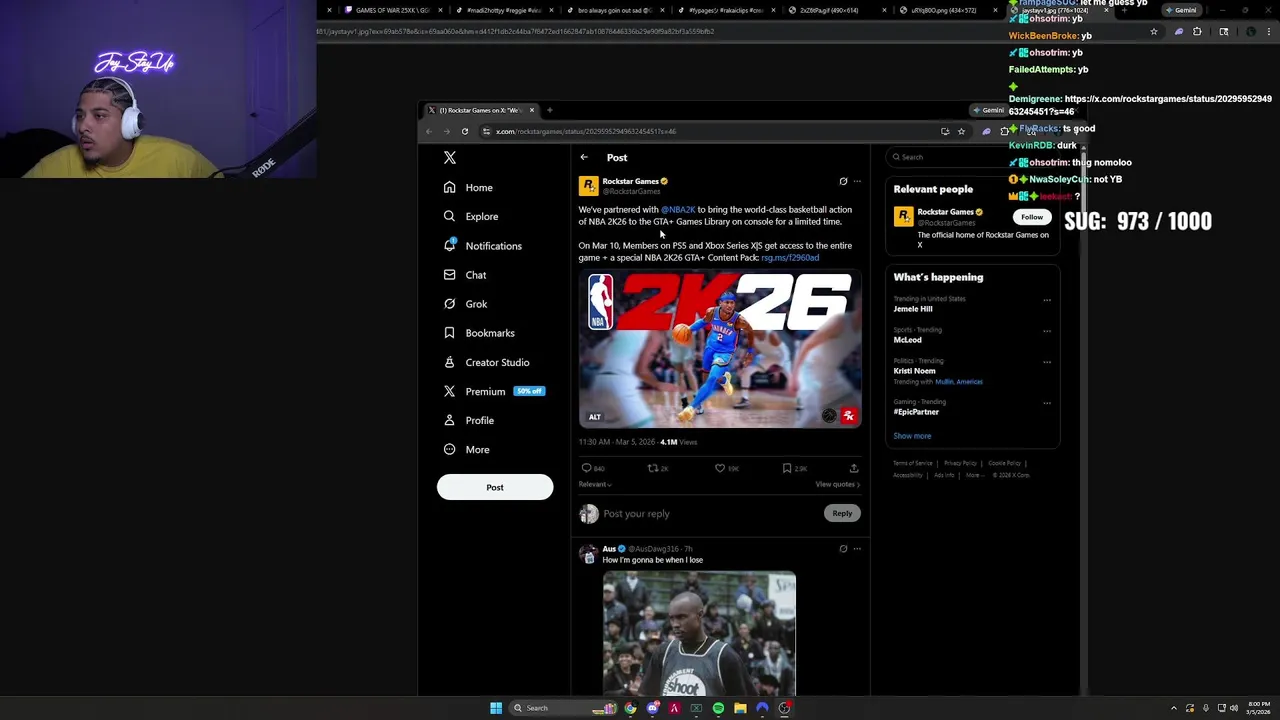Open more options for Kristi Noem trend

pos(1047,362)
